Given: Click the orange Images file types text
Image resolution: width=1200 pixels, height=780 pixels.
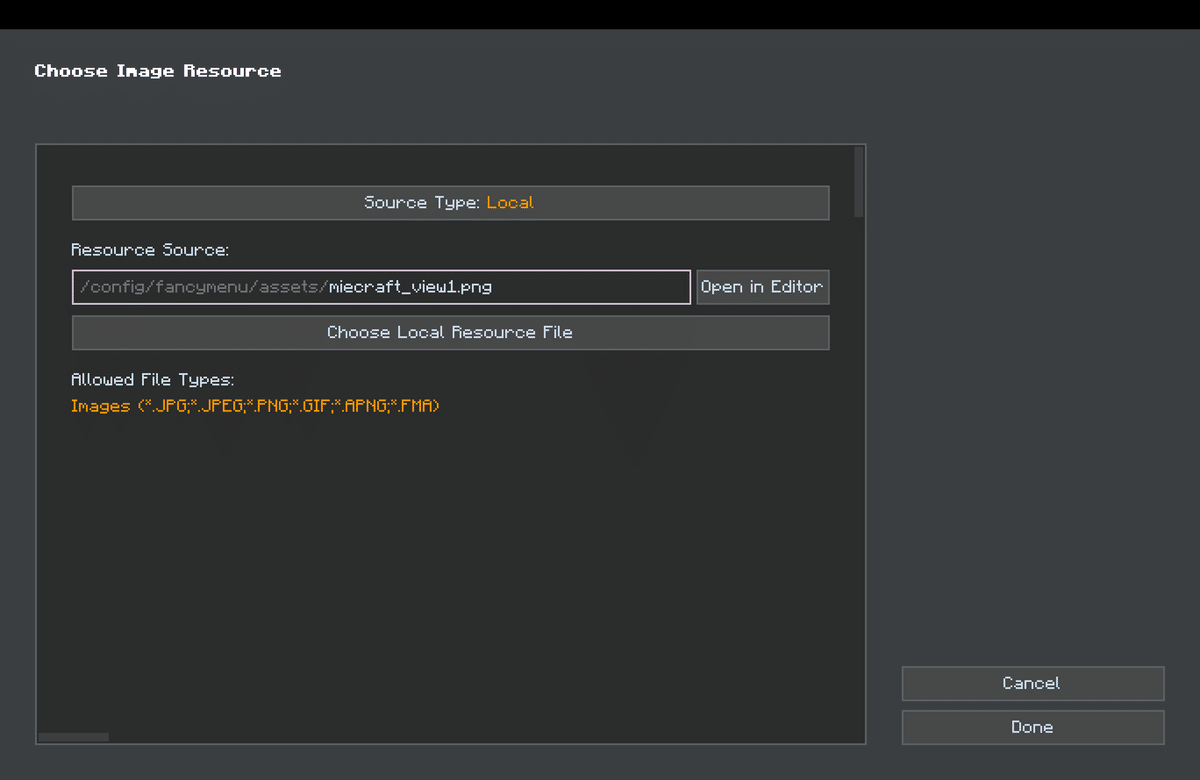Looking at the screenshot, I should tap(255, 407).
